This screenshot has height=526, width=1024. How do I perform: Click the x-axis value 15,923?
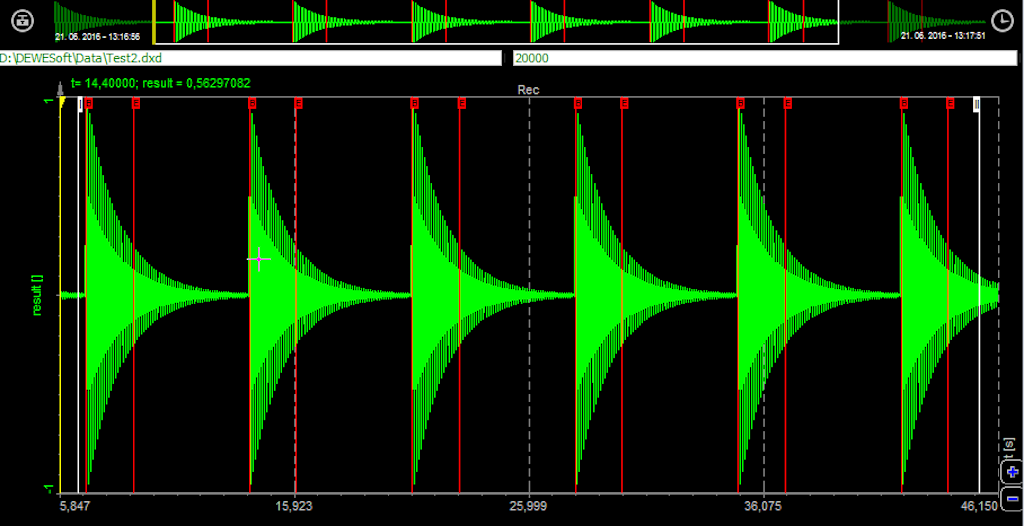pos(295,505)
